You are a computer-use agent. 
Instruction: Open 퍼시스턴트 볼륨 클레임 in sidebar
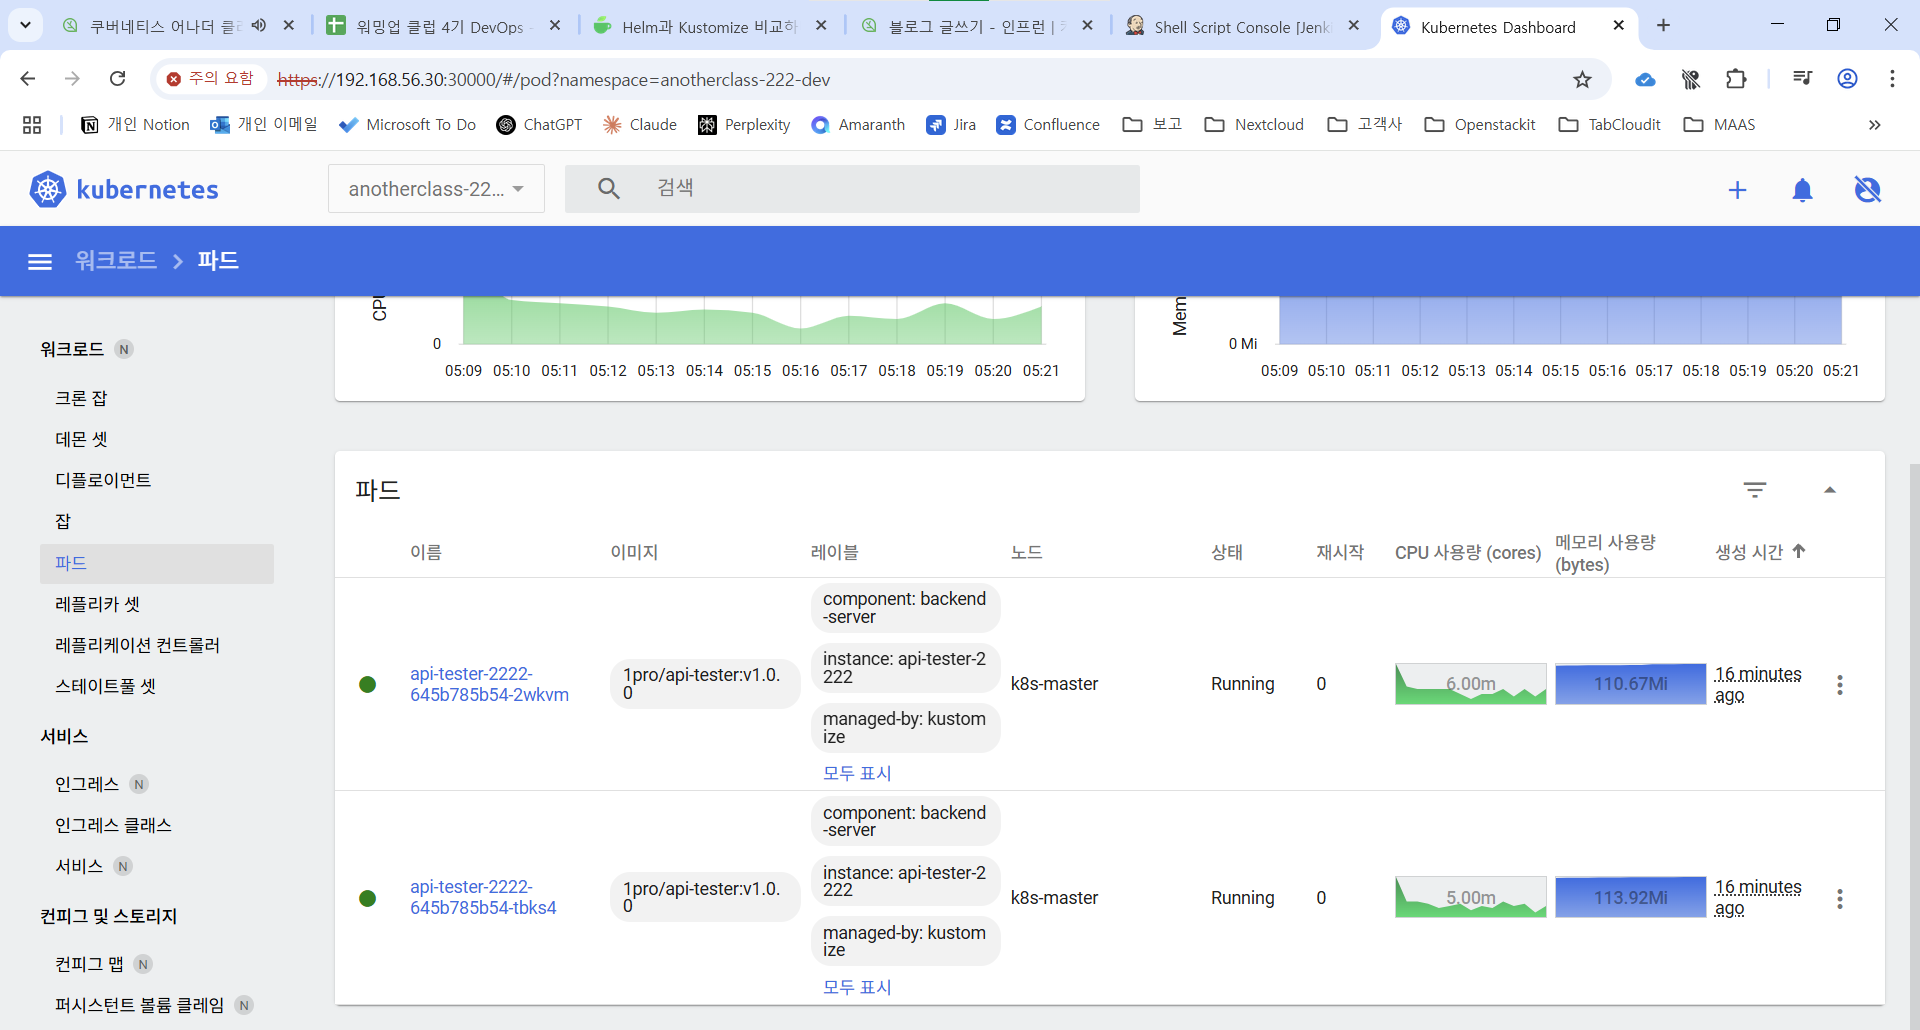point(139,1005)
